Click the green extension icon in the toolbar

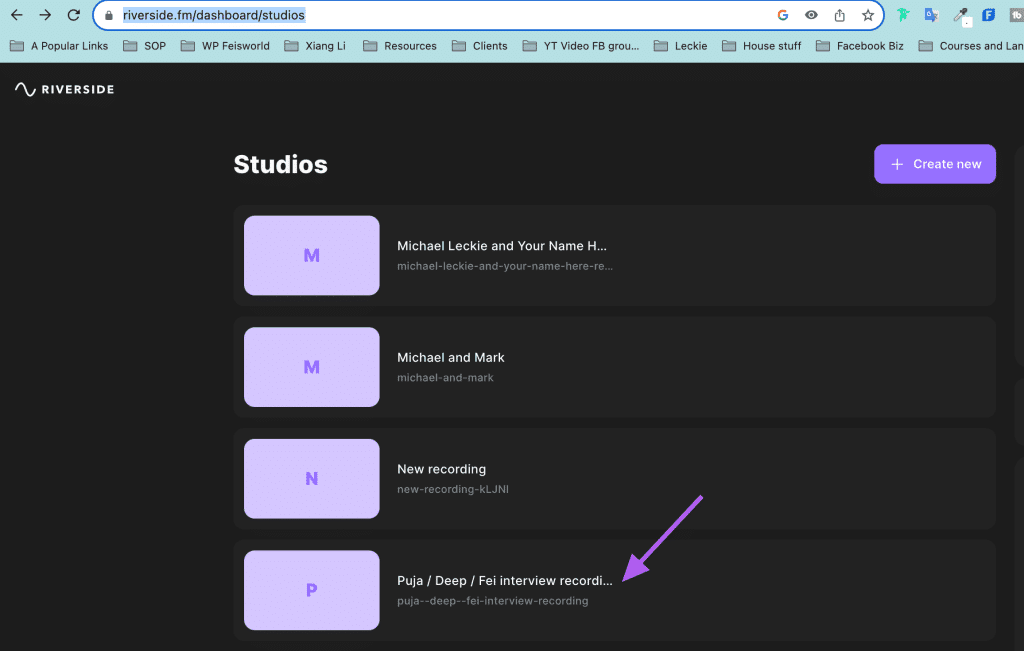coord(903,15)
